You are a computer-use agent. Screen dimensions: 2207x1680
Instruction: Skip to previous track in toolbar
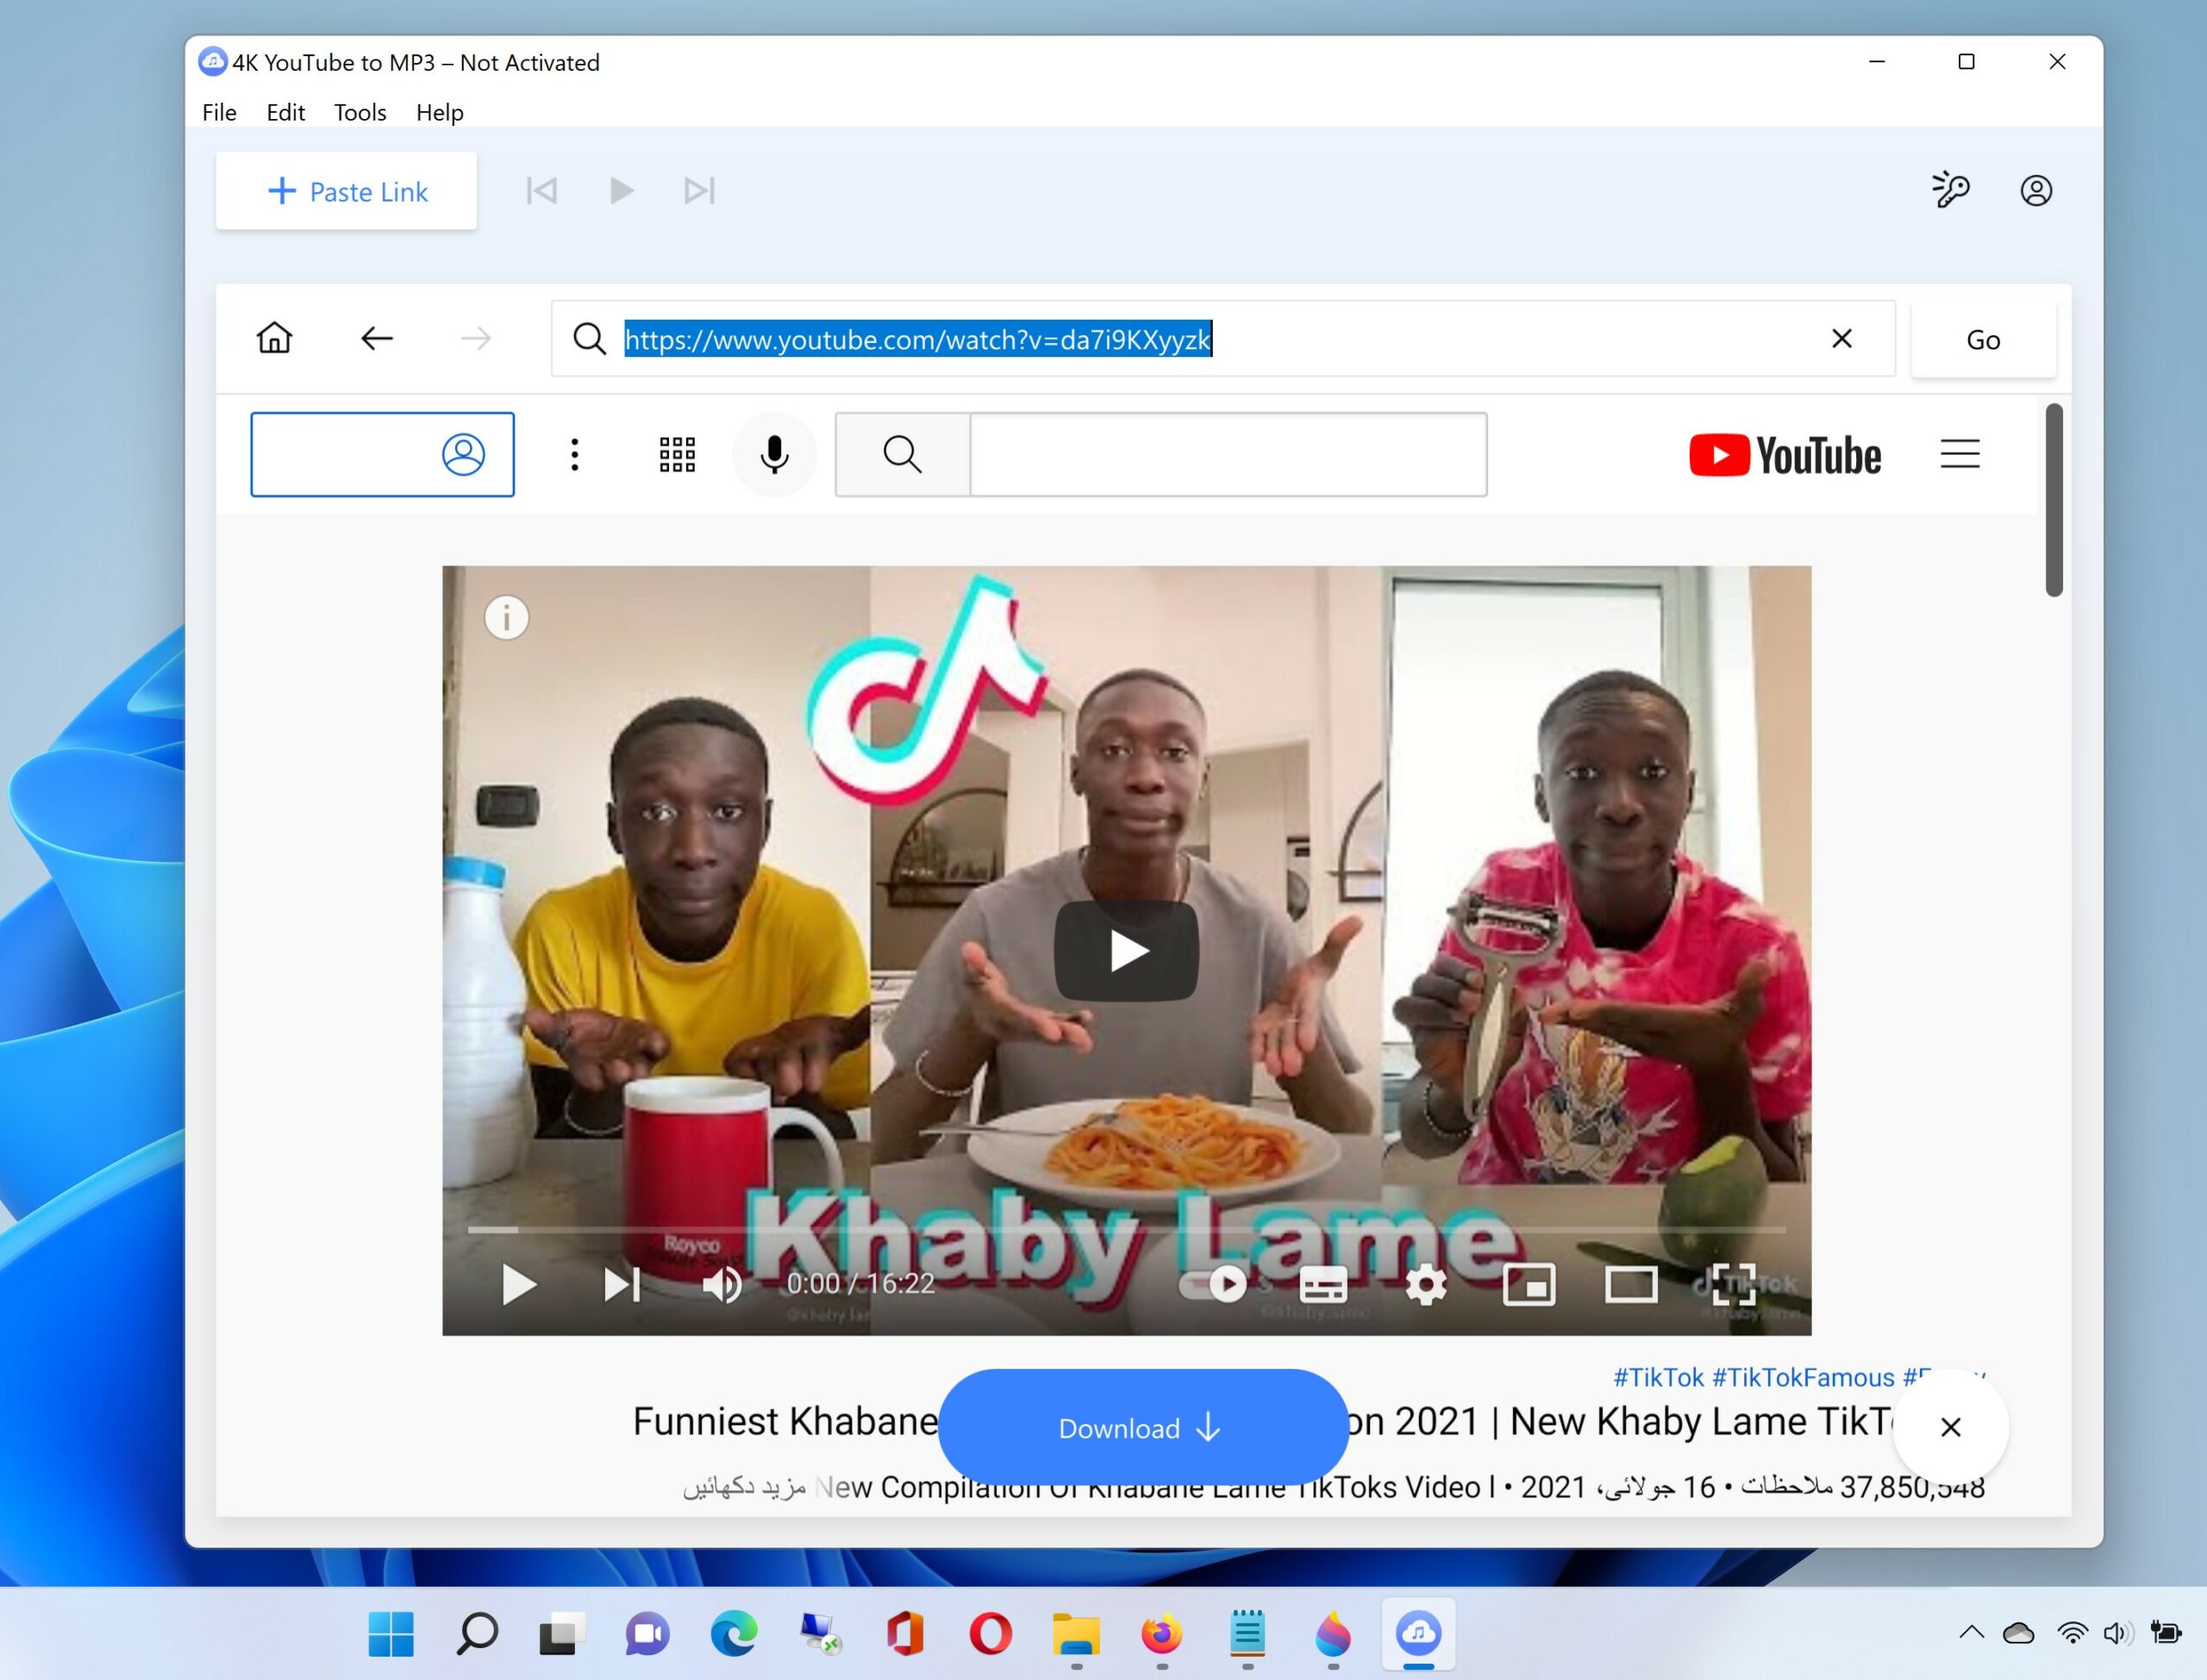tap(542, 190)
